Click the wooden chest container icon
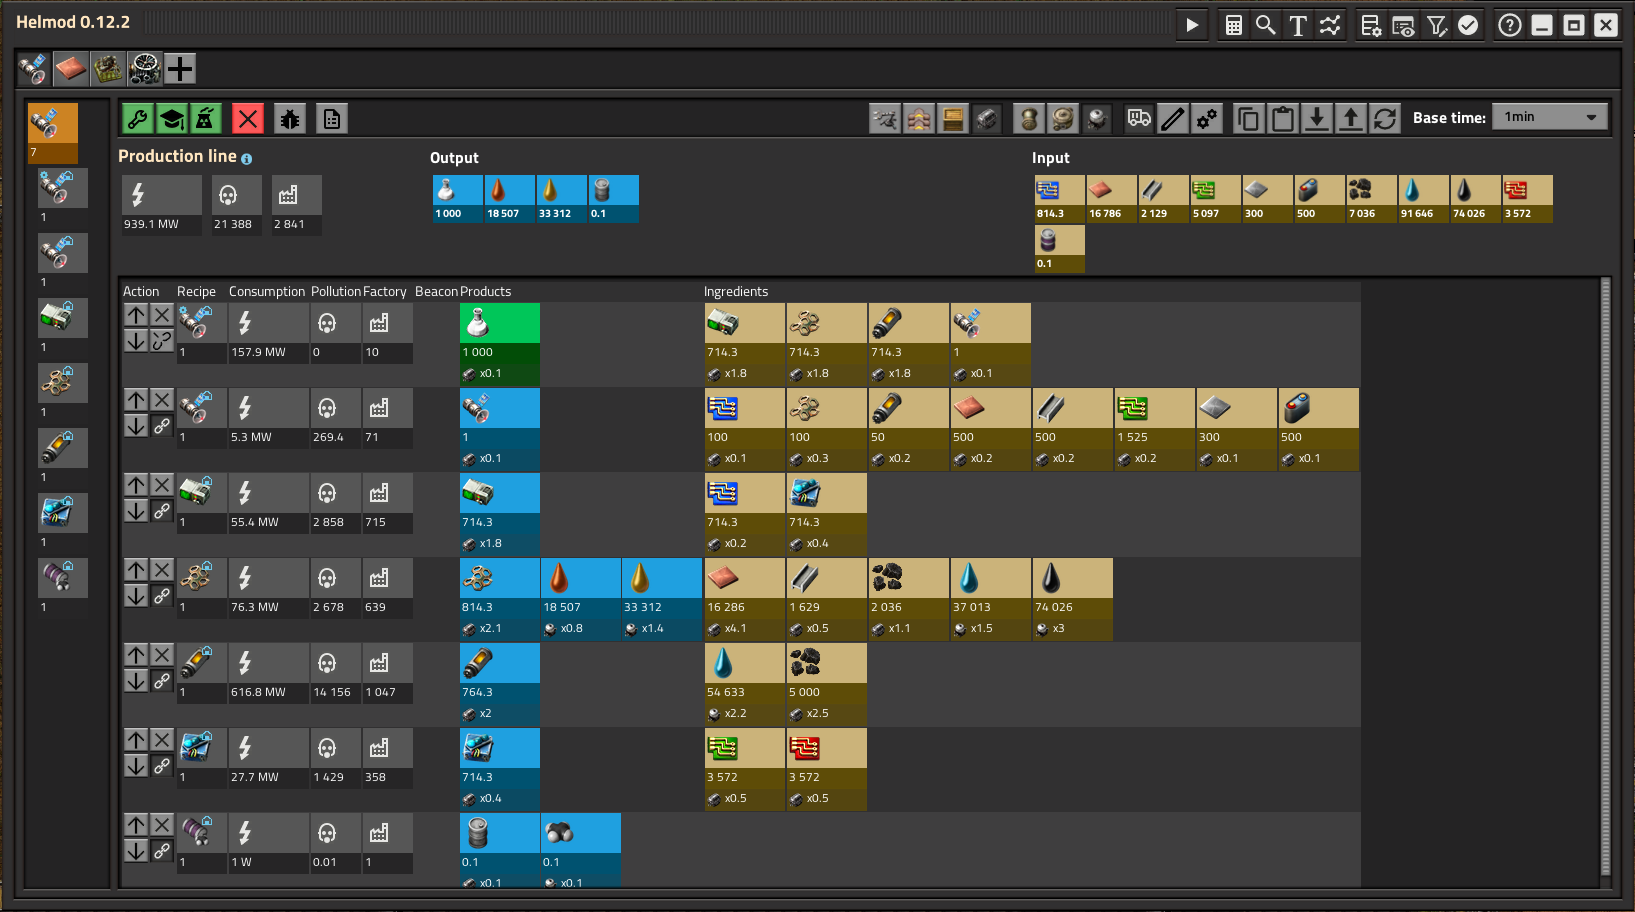Viewport: 1635px width, 912px height. click(953, 119)
